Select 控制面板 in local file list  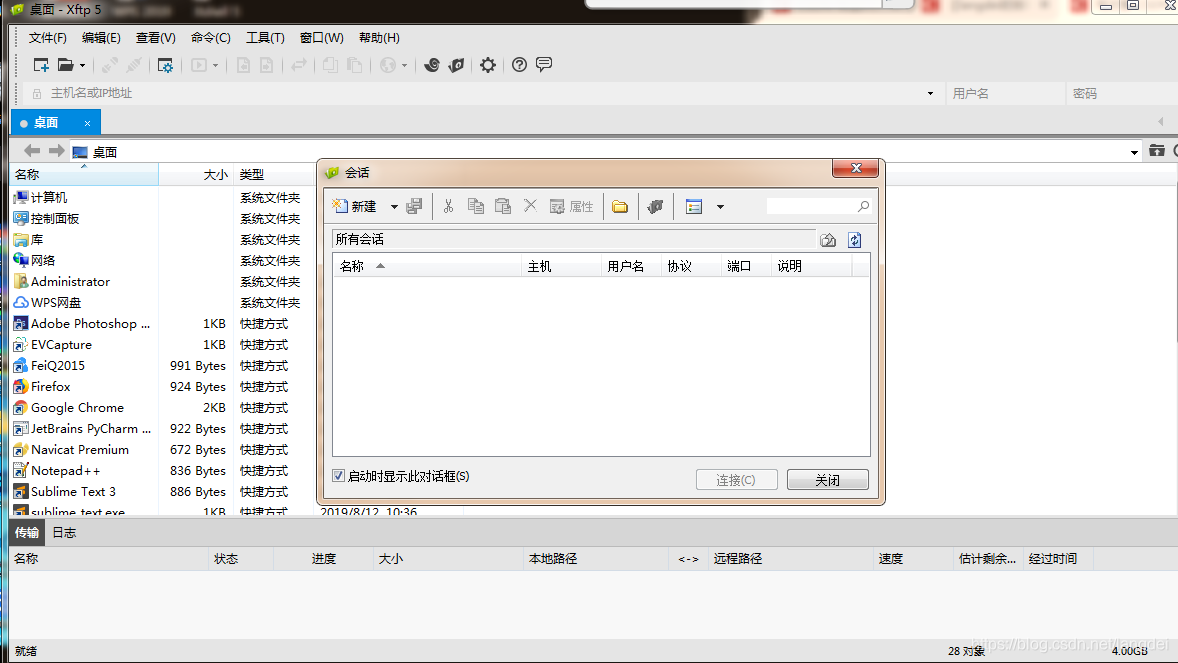tap(55, 218)
